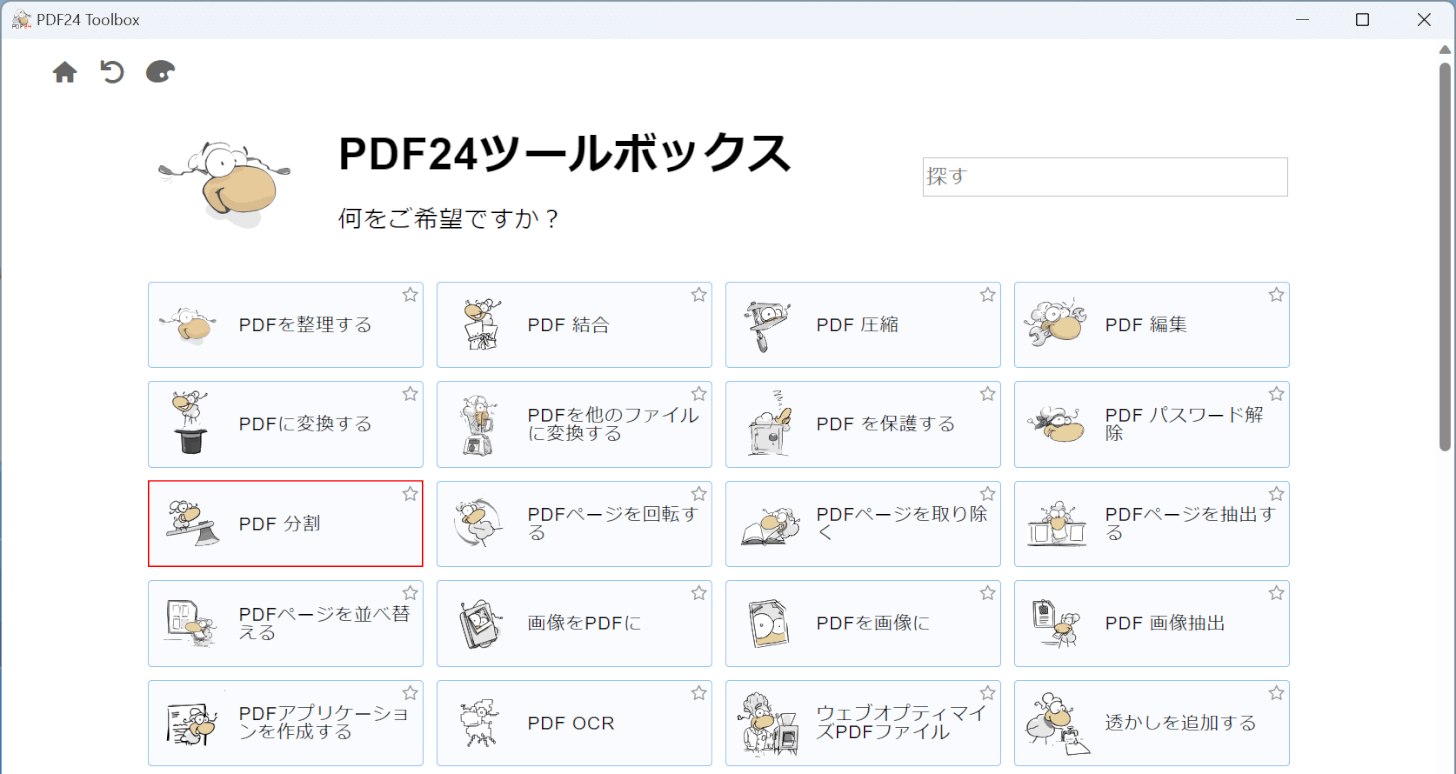Click the PDF24ツールボックス heading
The image size is (1456, 774).
[x=565, y=154]
